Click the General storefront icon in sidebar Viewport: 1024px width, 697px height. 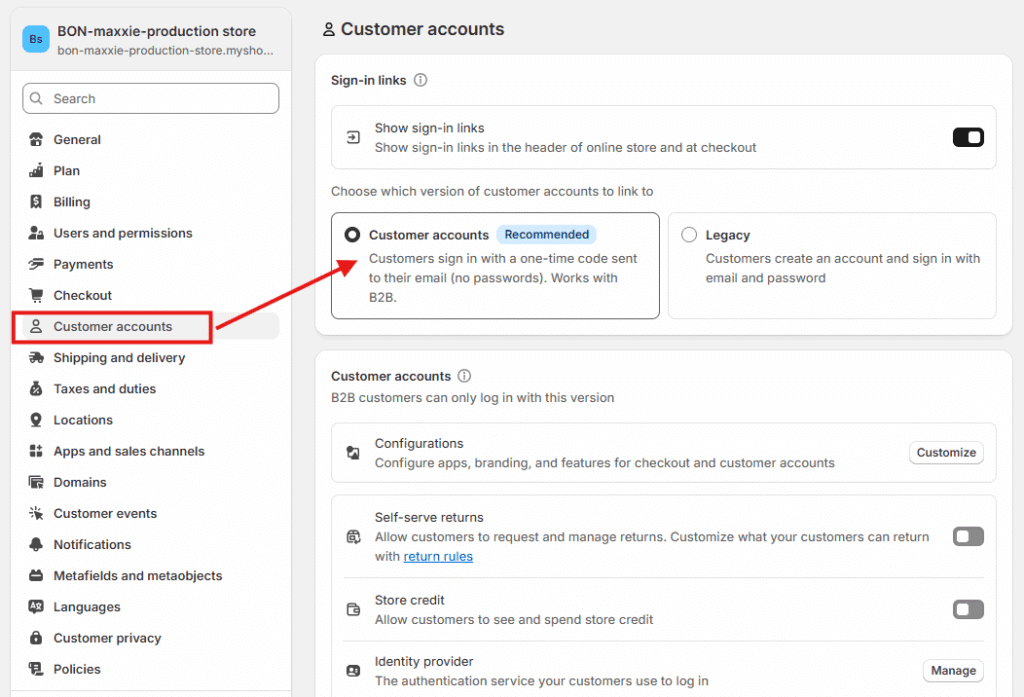[x=37, y=140]
